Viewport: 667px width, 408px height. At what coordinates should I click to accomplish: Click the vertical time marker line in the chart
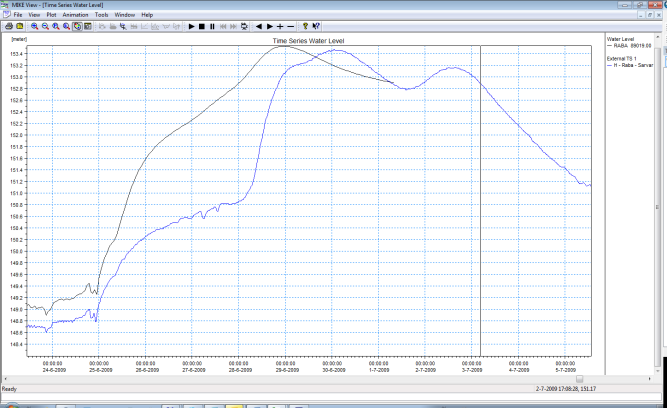480,200
